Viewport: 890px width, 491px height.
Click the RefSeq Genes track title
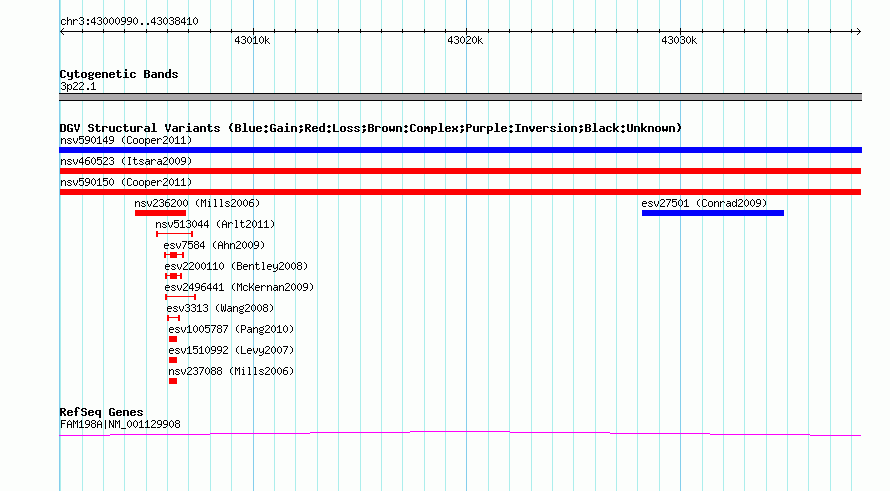(x=101, y=412)
